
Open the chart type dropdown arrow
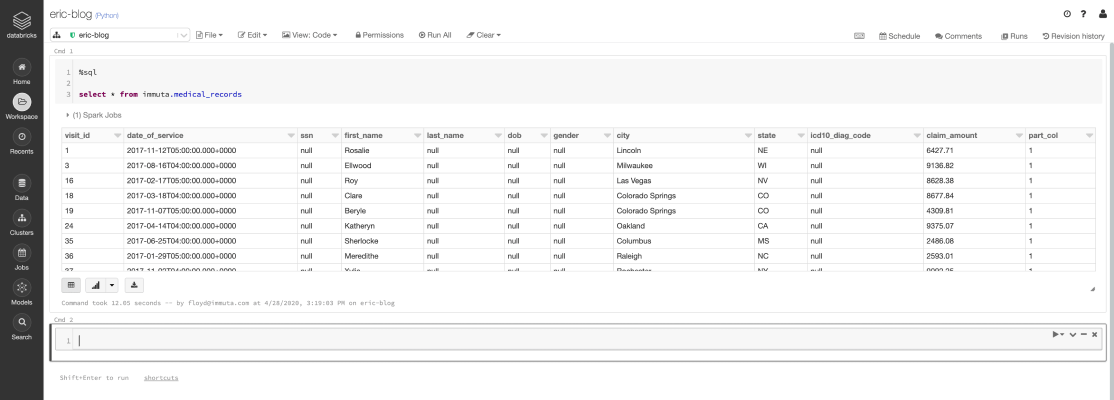tap(112, 285)
